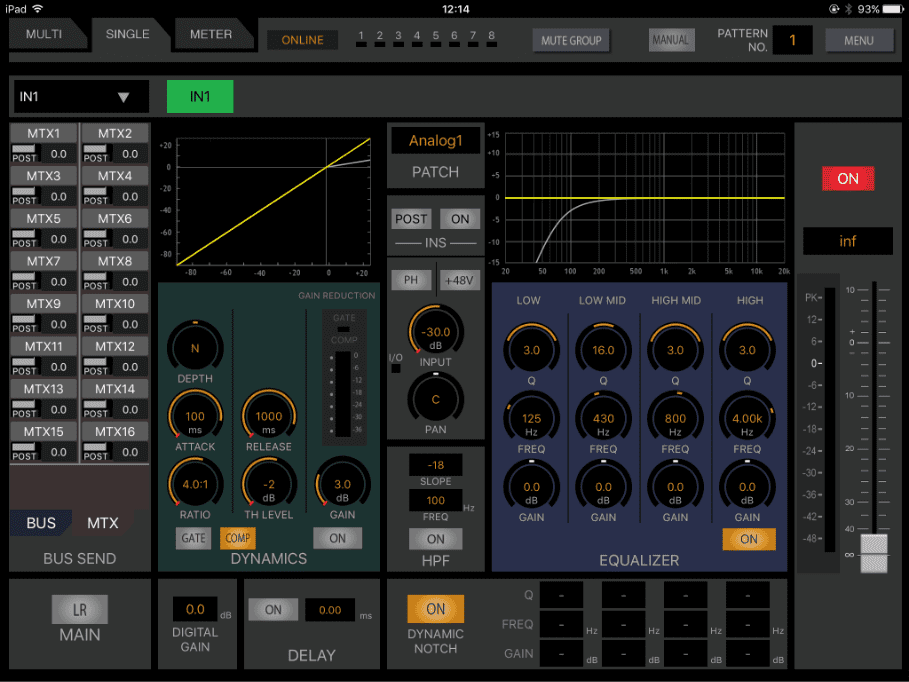
Task: Open the PATTERN NO. value selector
Action: tap(792, 40)
